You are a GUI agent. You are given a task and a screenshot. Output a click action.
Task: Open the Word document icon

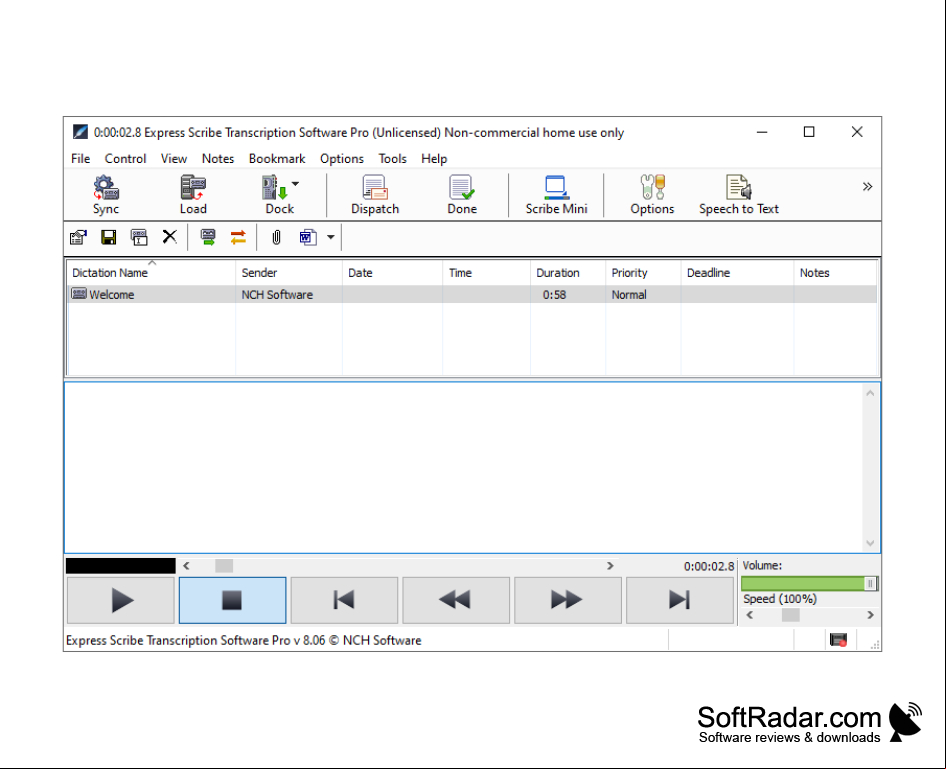click(x=308, y=237)
